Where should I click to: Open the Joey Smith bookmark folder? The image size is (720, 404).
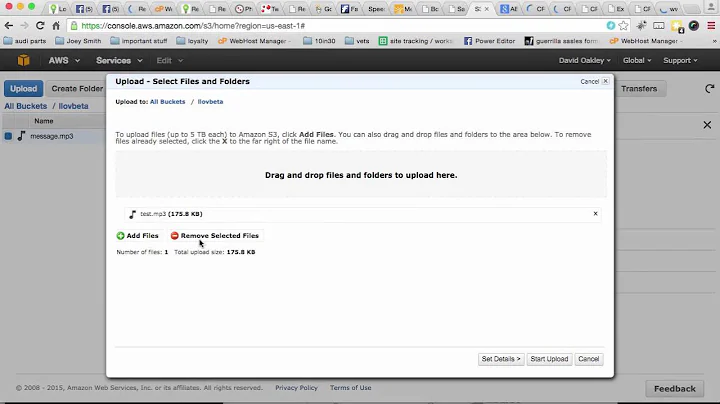coord(78,41)
